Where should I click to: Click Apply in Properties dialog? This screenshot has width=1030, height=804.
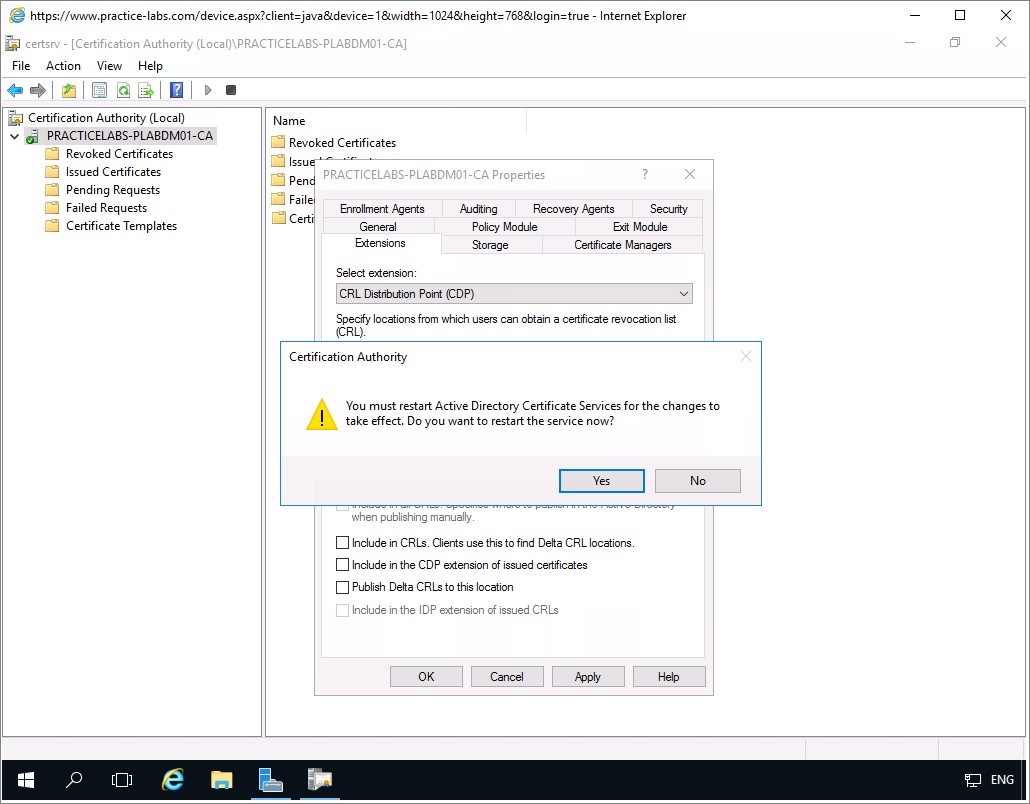click(x=587, y=677)
